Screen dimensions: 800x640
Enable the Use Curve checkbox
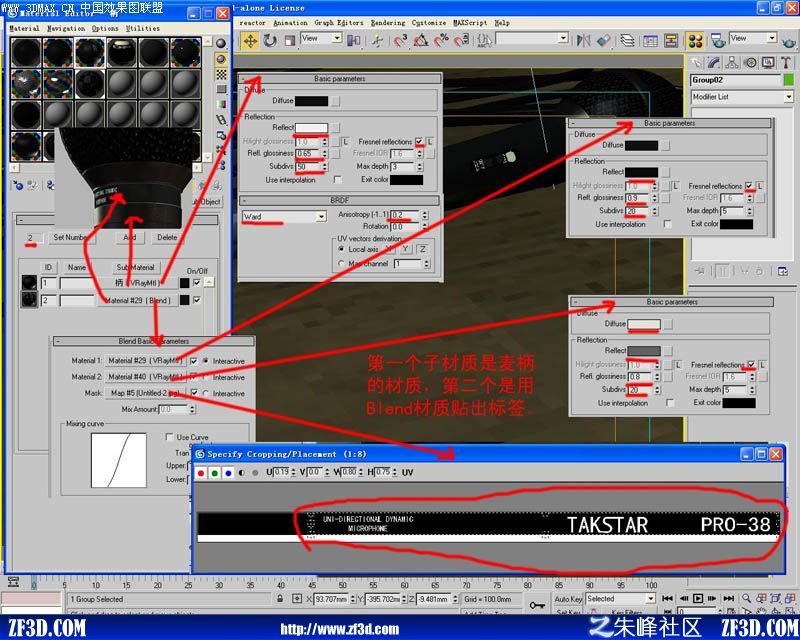[169, 437]
